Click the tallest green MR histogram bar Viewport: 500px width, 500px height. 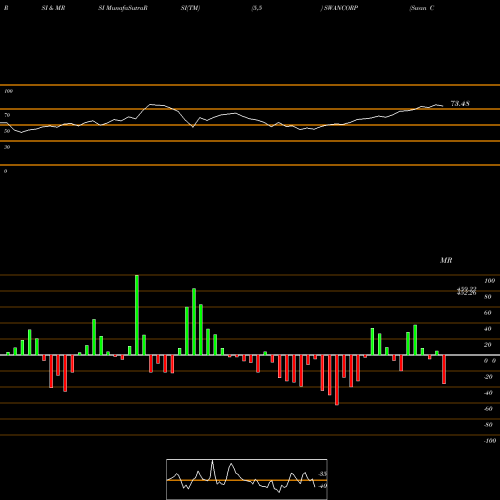coord(137,315)
